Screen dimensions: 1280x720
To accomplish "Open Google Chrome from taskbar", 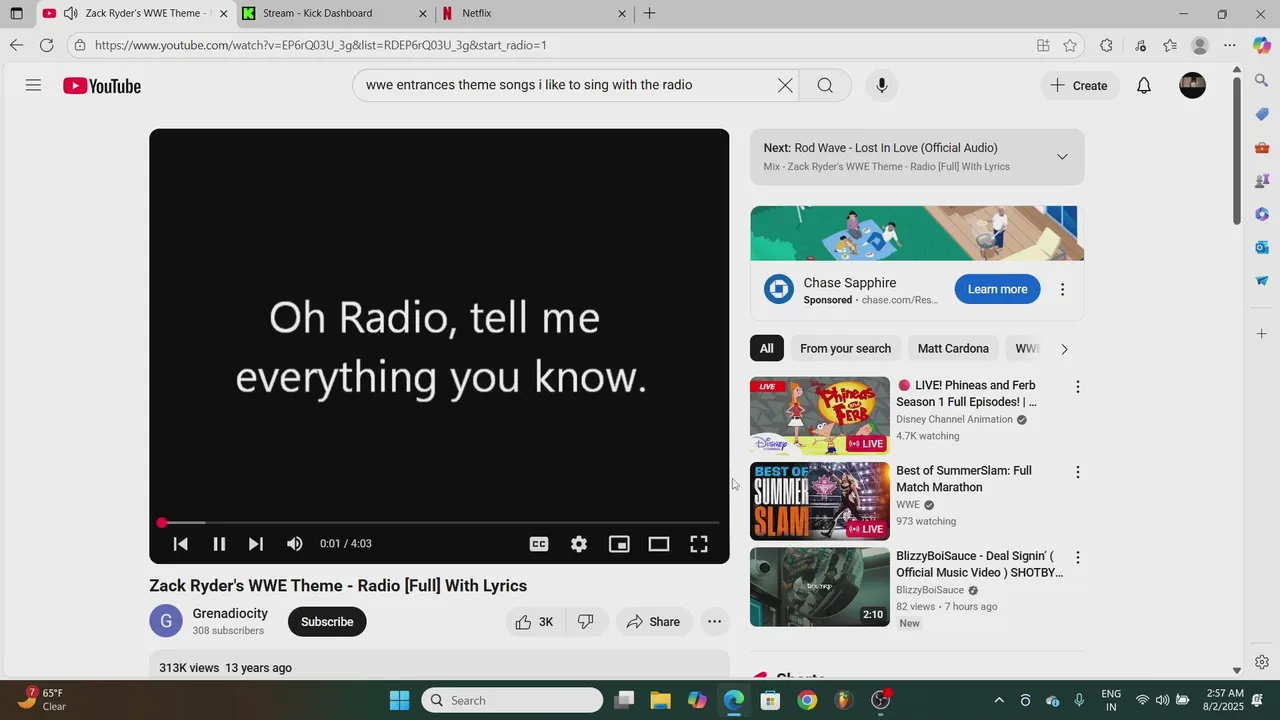I will point(807,700).
